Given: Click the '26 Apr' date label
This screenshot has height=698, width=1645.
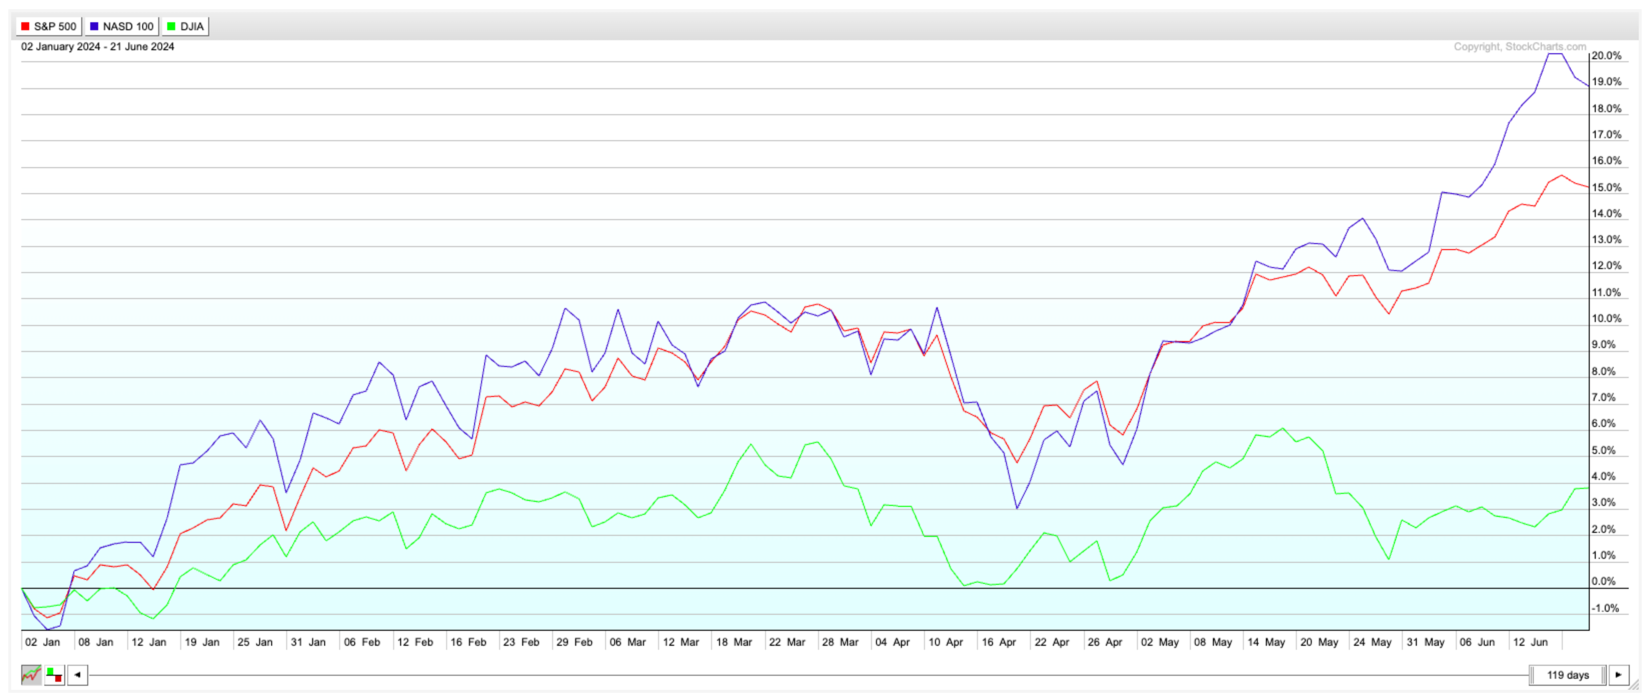Looking at the screenshot, I should click(x=1105, y=642).
